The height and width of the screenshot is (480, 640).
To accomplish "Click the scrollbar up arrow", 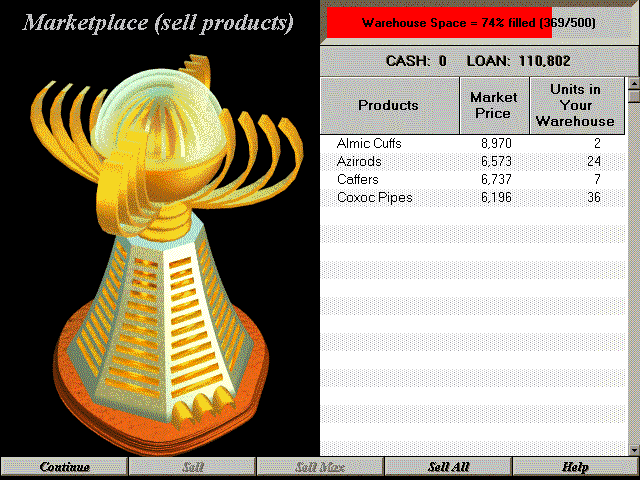I will click(x=632, y=87).
